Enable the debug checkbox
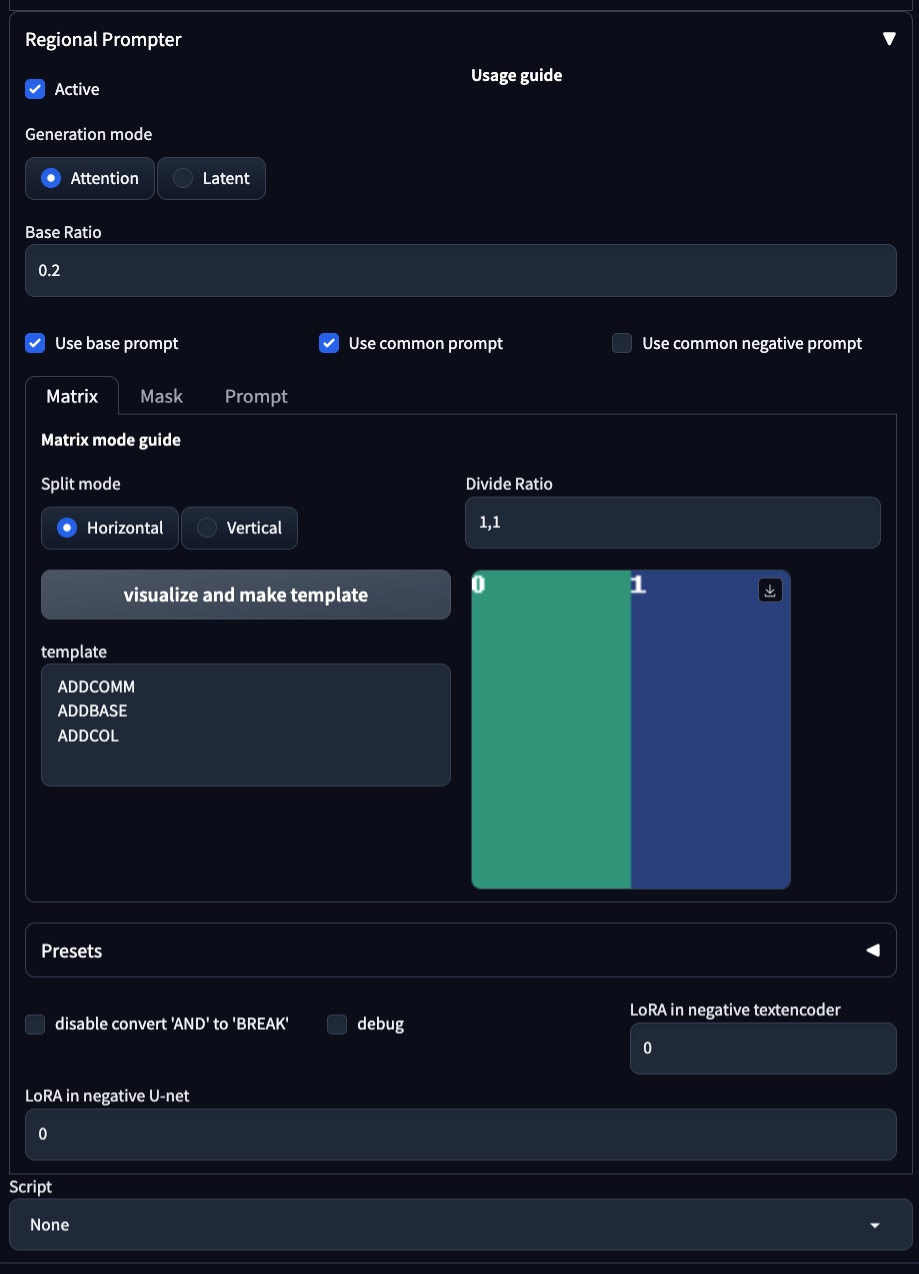The width and height of the screenshot is (919, 1274). pos(337,1024)
